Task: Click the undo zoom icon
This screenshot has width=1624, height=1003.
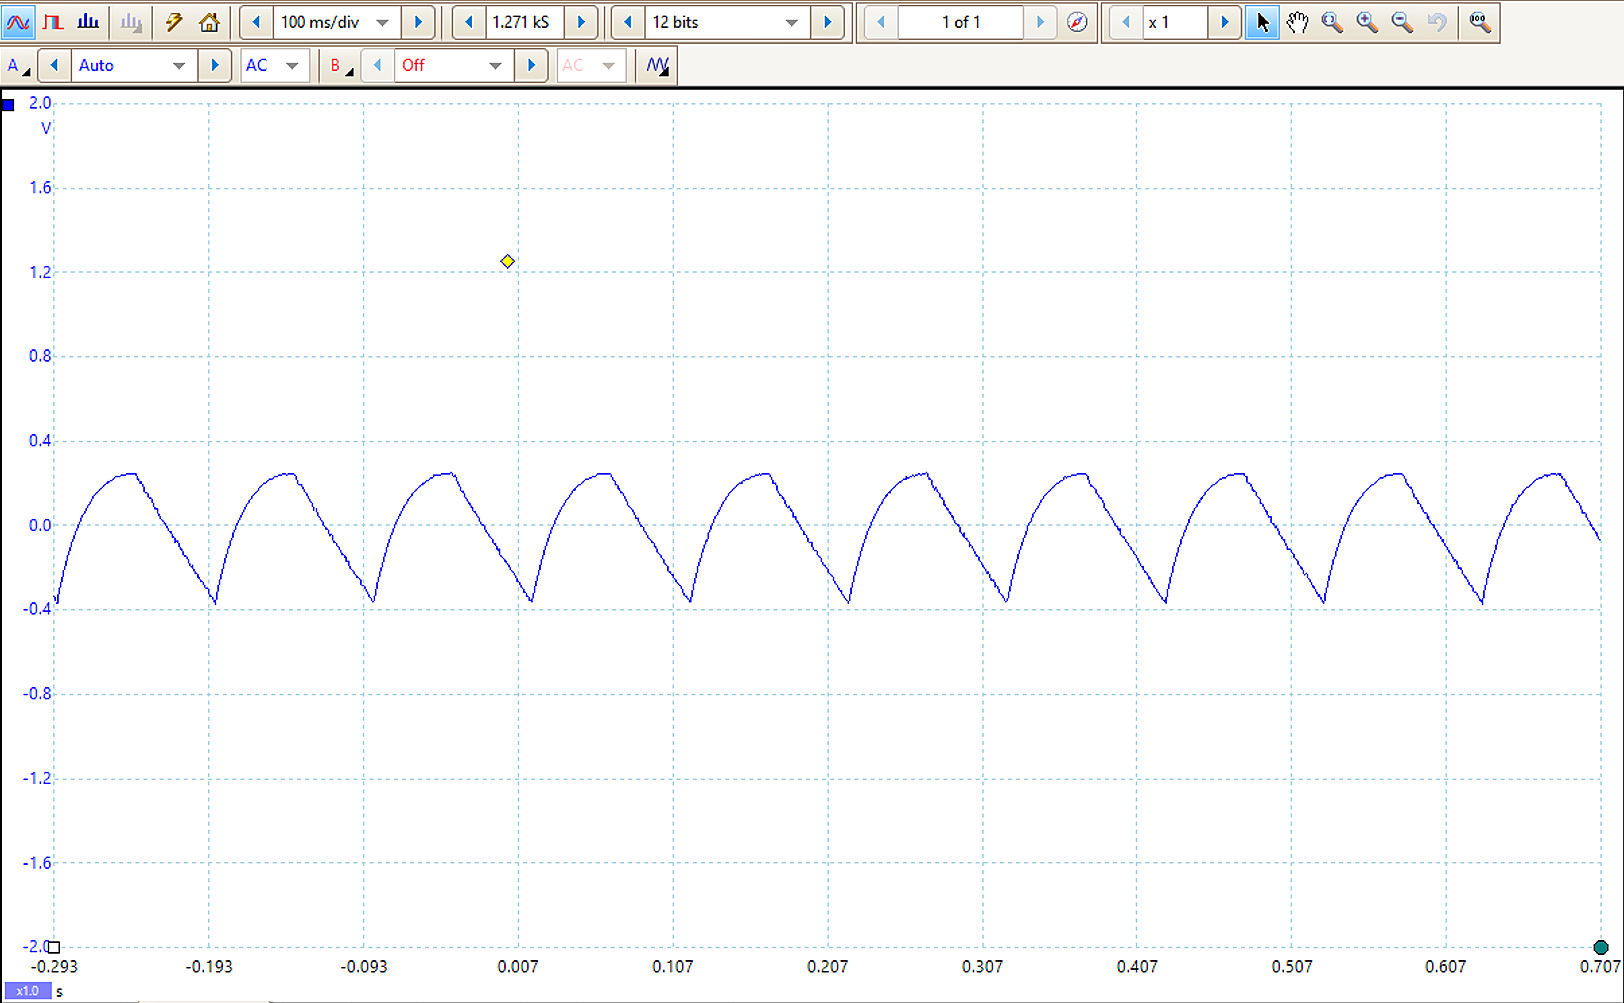Action: pyautogui.click(x=1437, y=22)
